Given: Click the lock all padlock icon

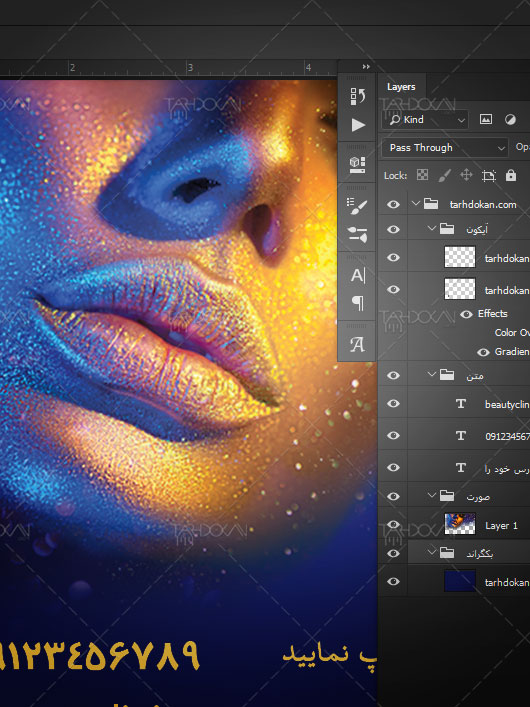Looking at the screenshot, I should (511, 175).
